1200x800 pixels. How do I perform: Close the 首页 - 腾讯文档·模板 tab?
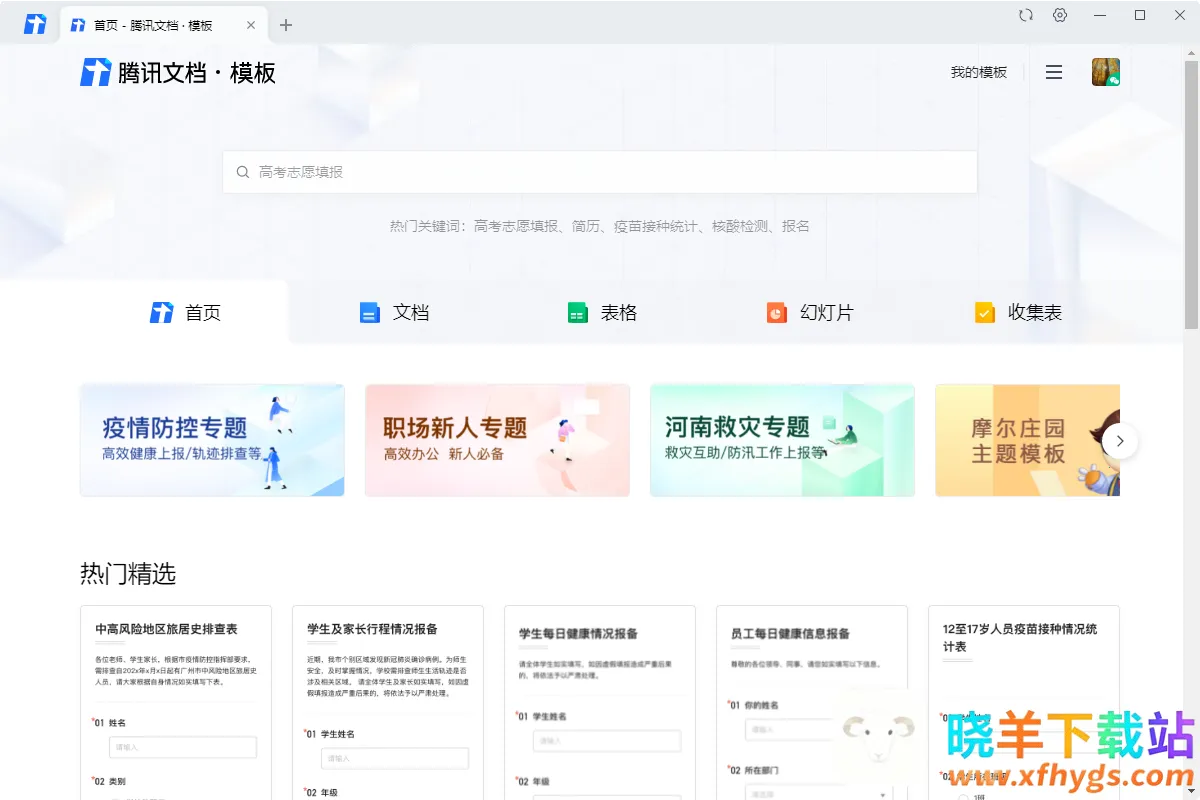251,25
